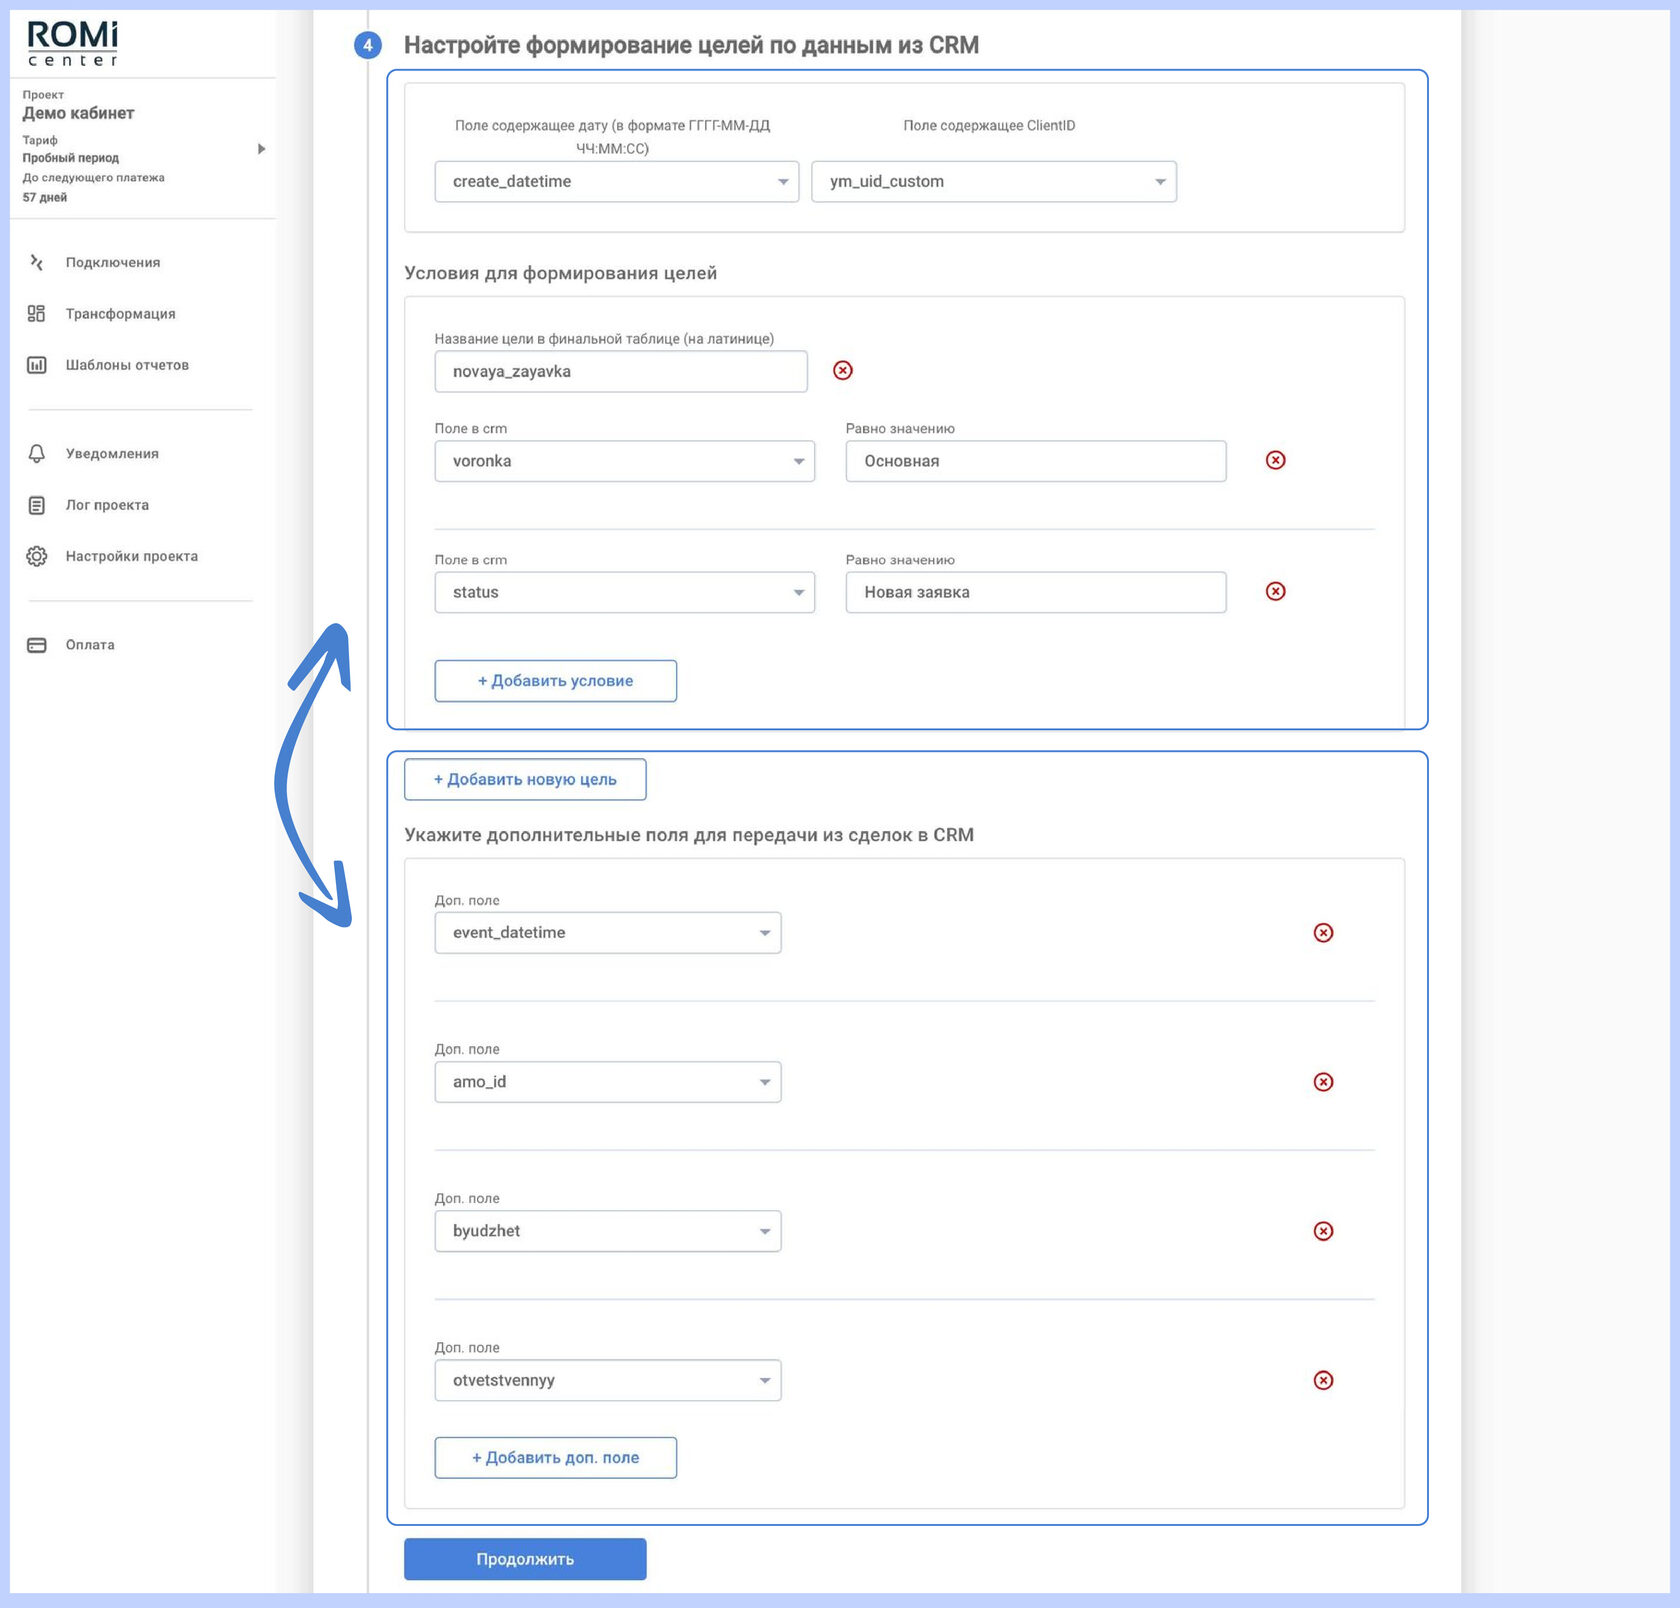The image size is (1680, 1608).
Task: Click the Добавить условие button
Action: point(556,681)
